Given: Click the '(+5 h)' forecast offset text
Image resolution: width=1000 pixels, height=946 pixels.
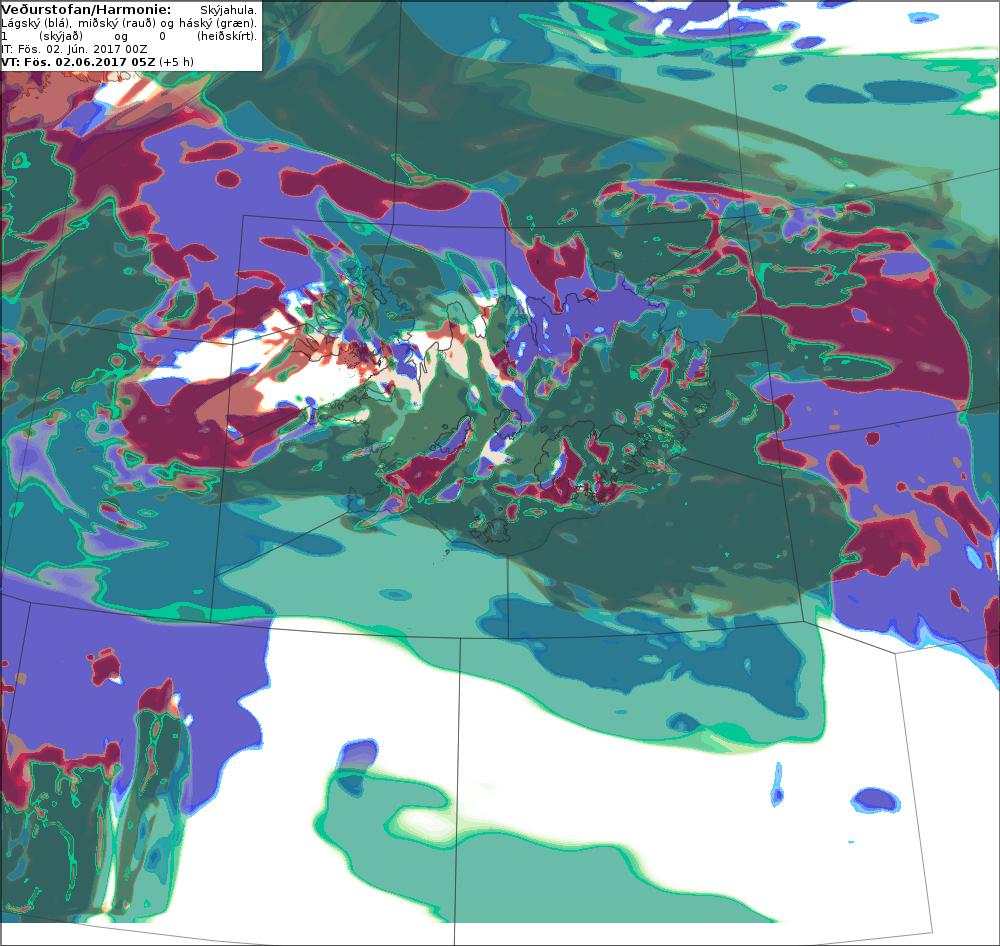Looking at the screenshot, I should coord(176,62).
